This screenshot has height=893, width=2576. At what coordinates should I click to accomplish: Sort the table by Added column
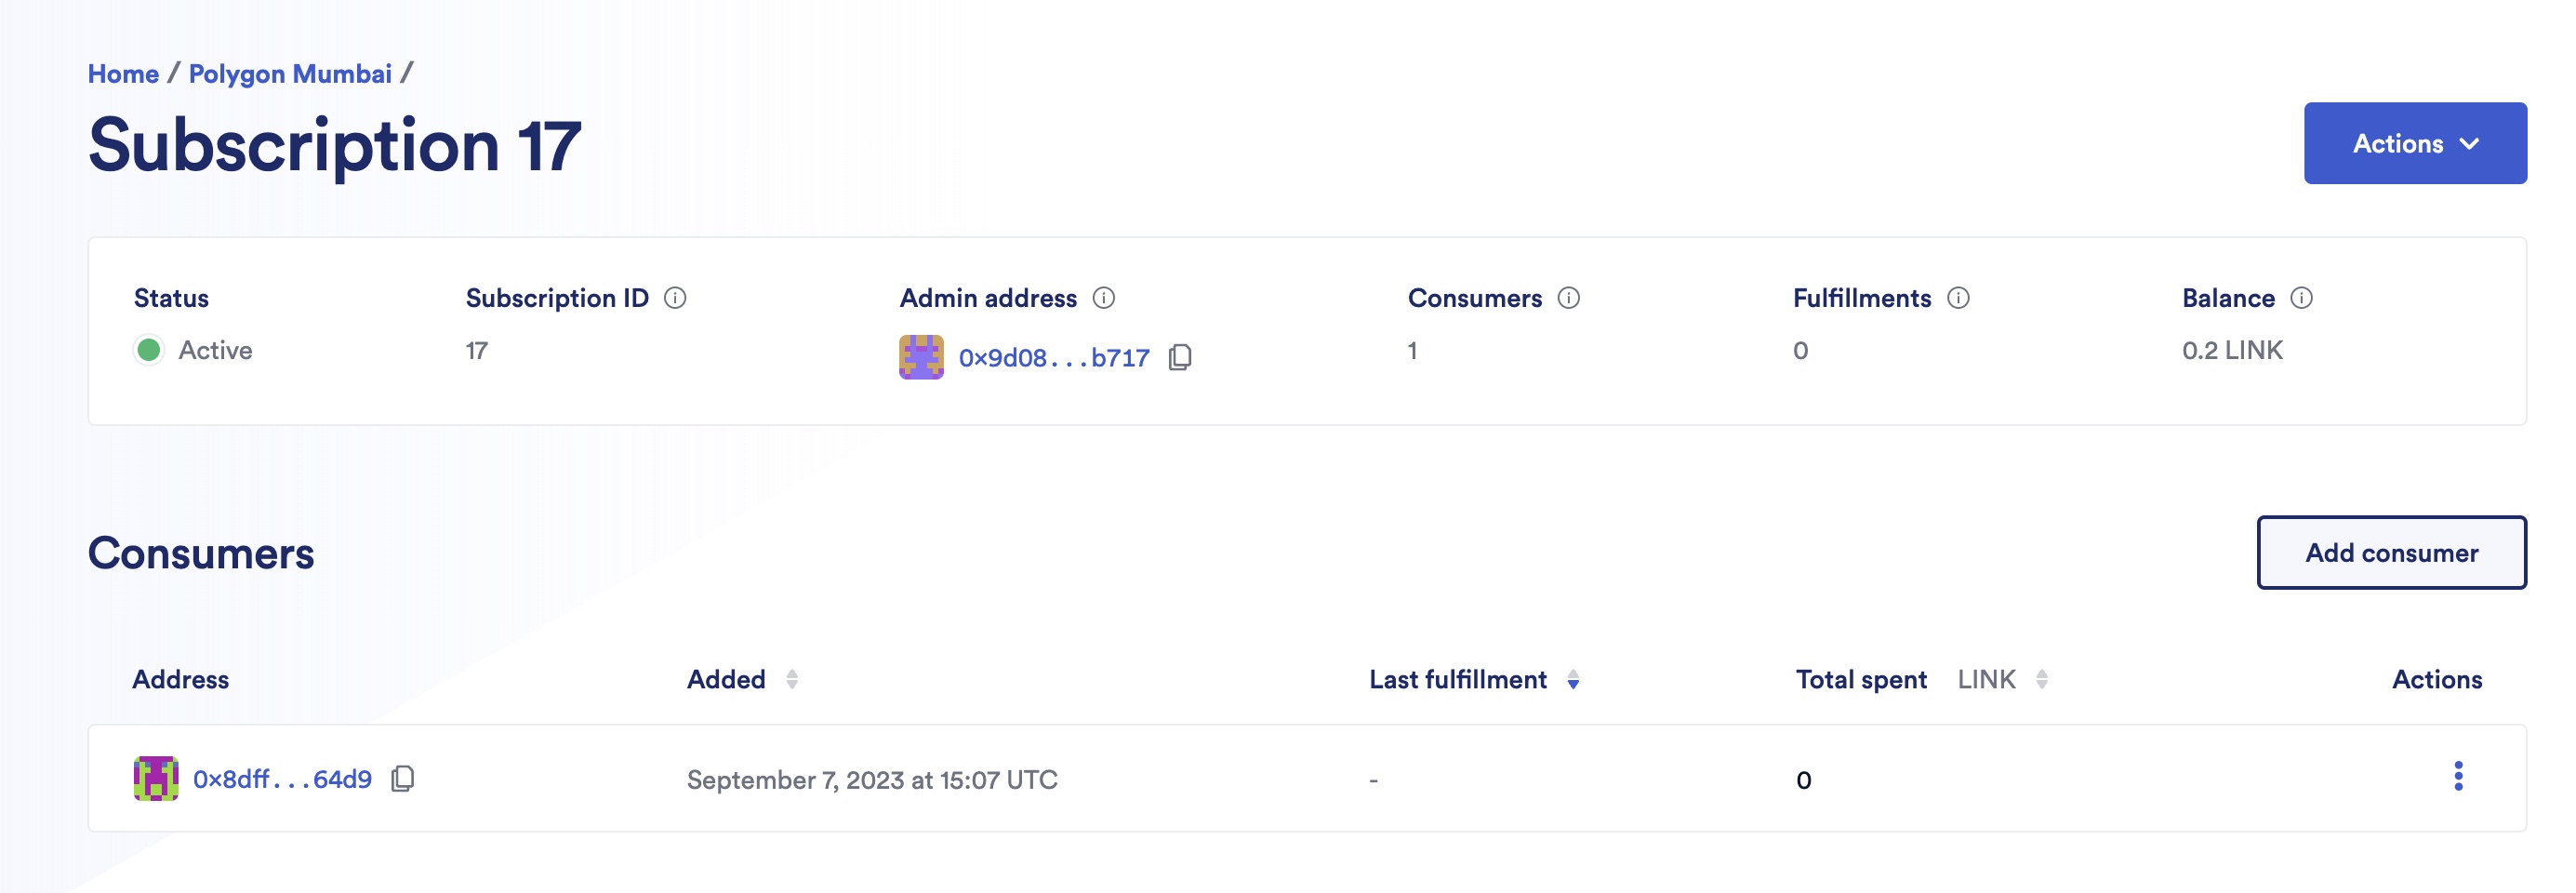click(x=793, y=679)
